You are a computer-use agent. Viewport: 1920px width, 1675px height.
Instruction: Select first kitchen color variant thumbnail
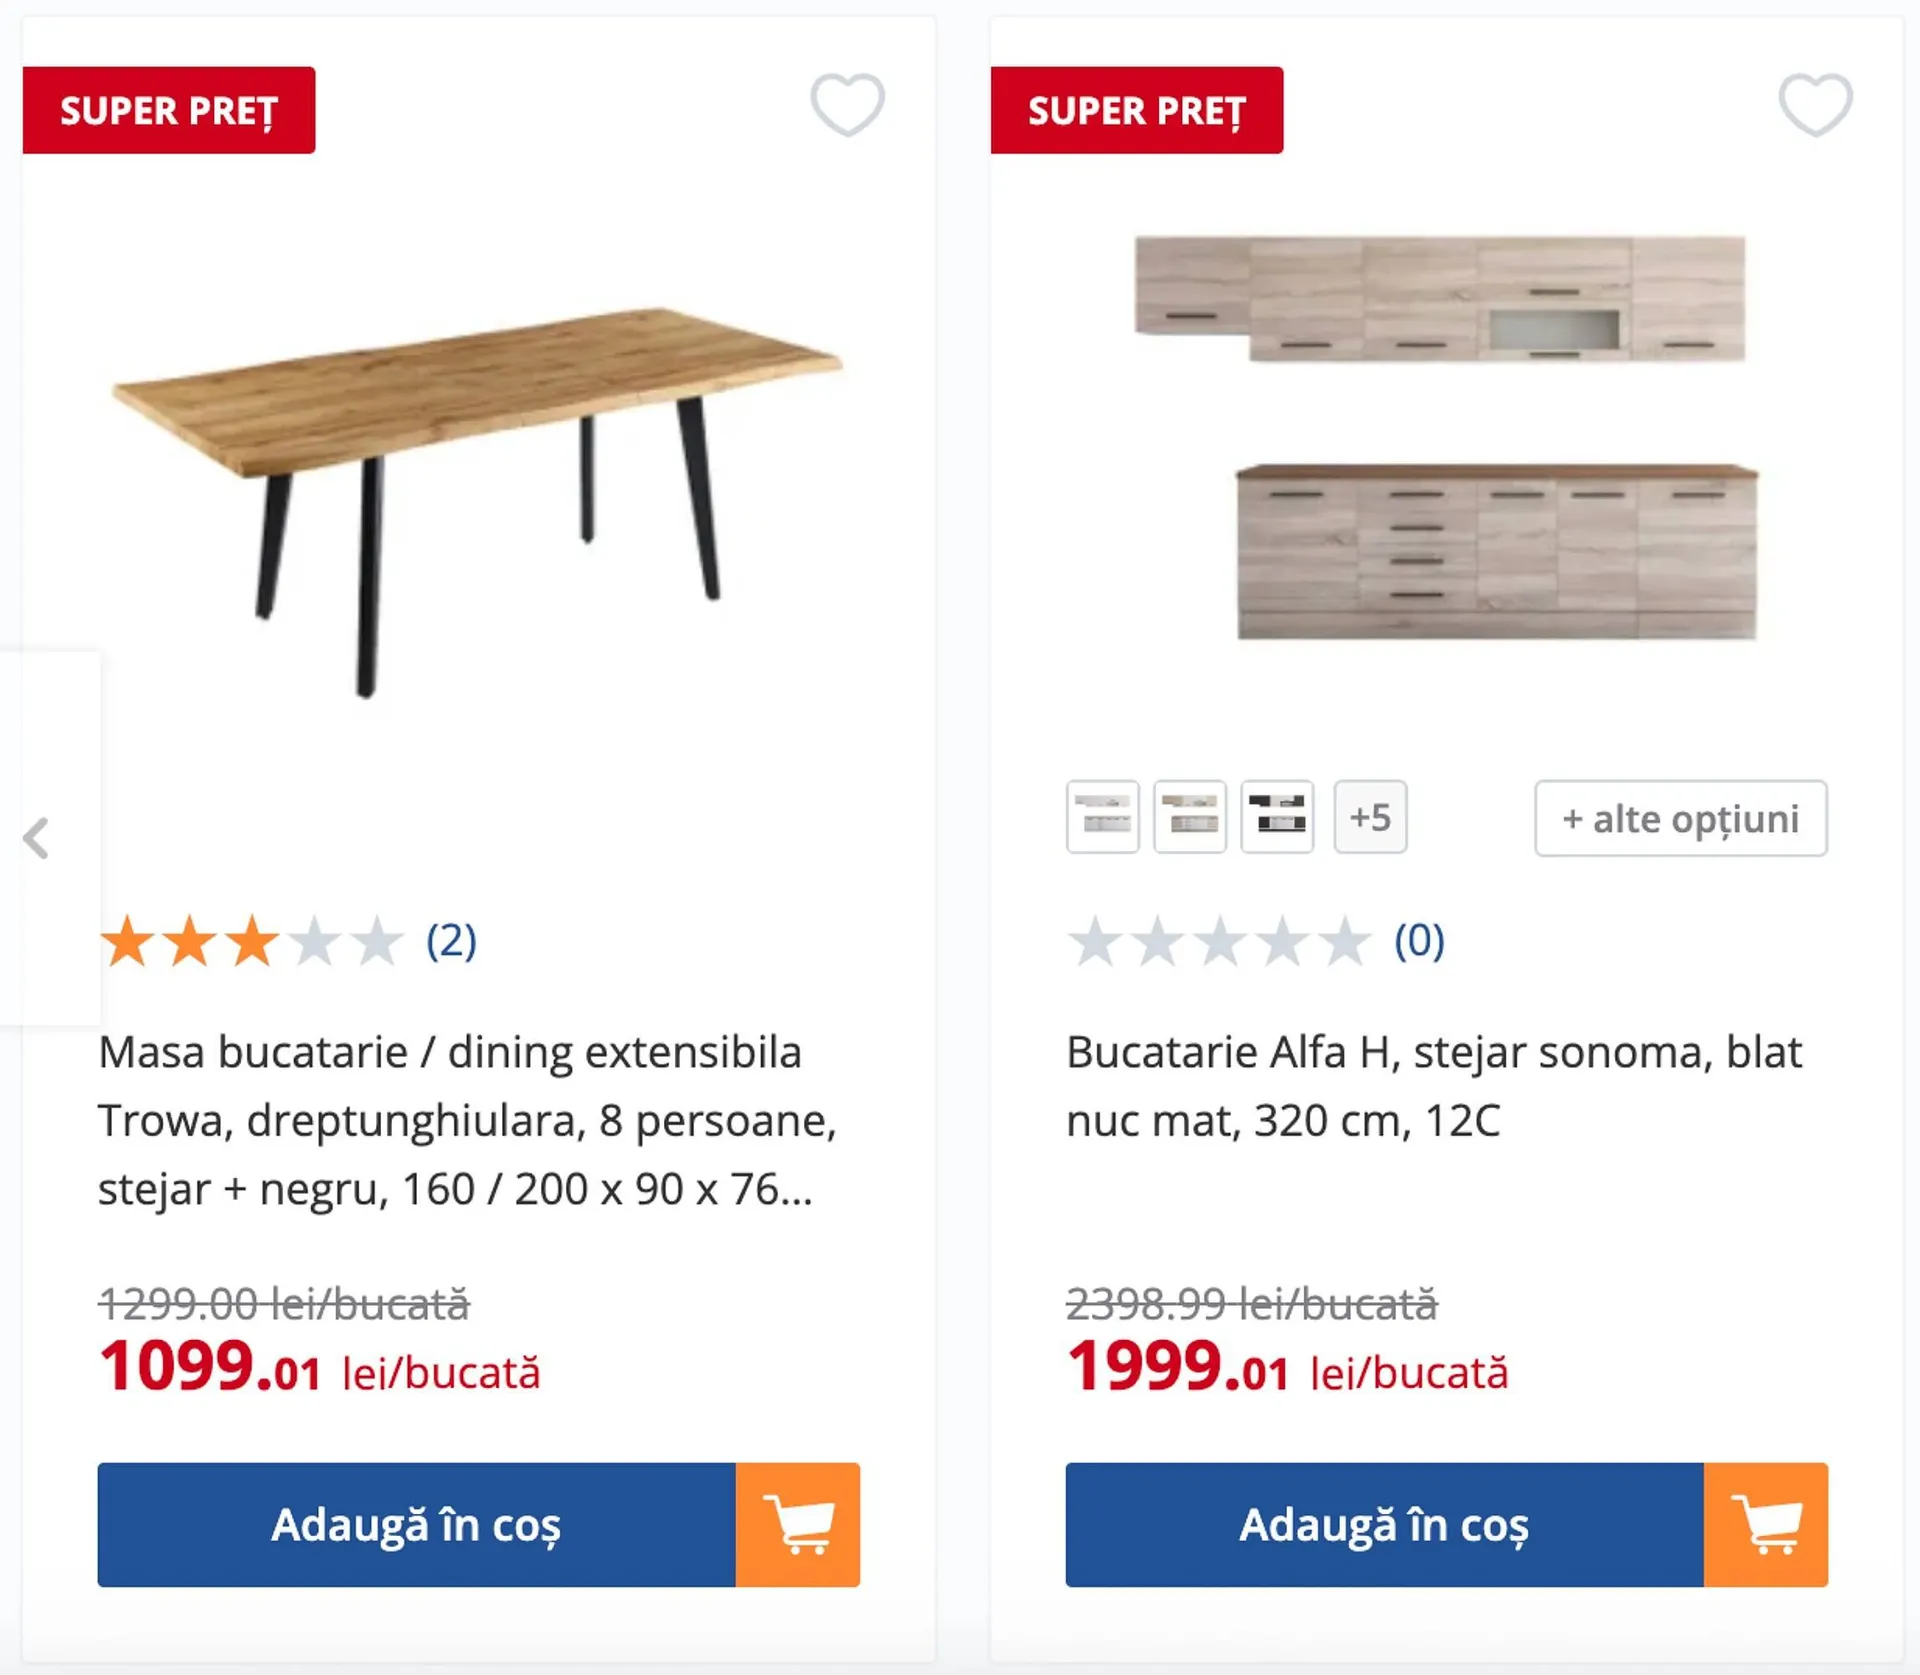(1102, 817)
